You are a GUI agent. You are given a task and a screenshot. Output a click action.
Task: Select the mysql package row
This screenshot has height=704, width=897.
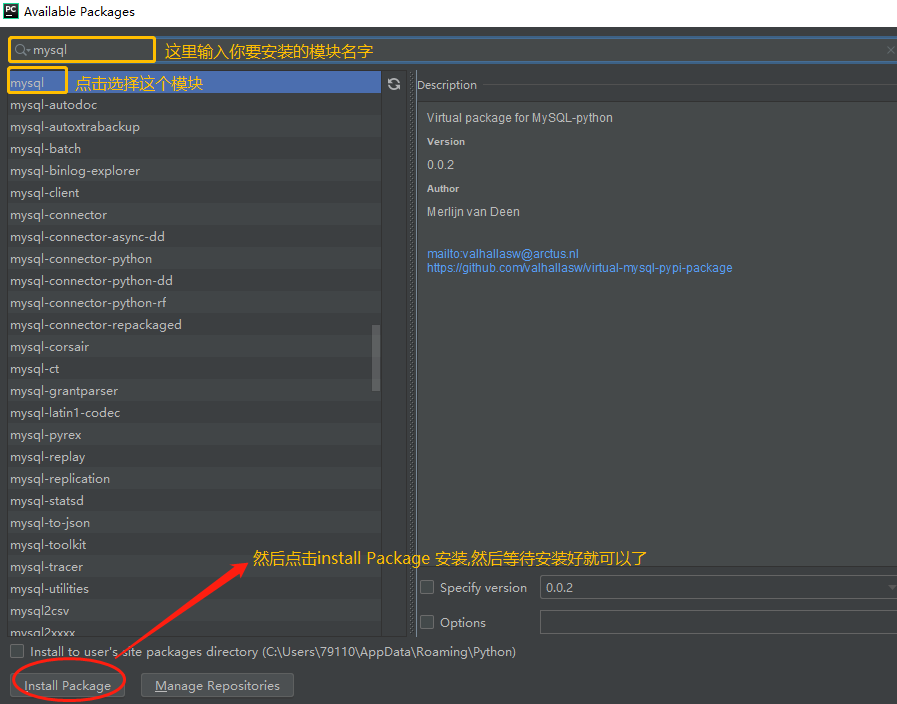click(x=195, y=82)
